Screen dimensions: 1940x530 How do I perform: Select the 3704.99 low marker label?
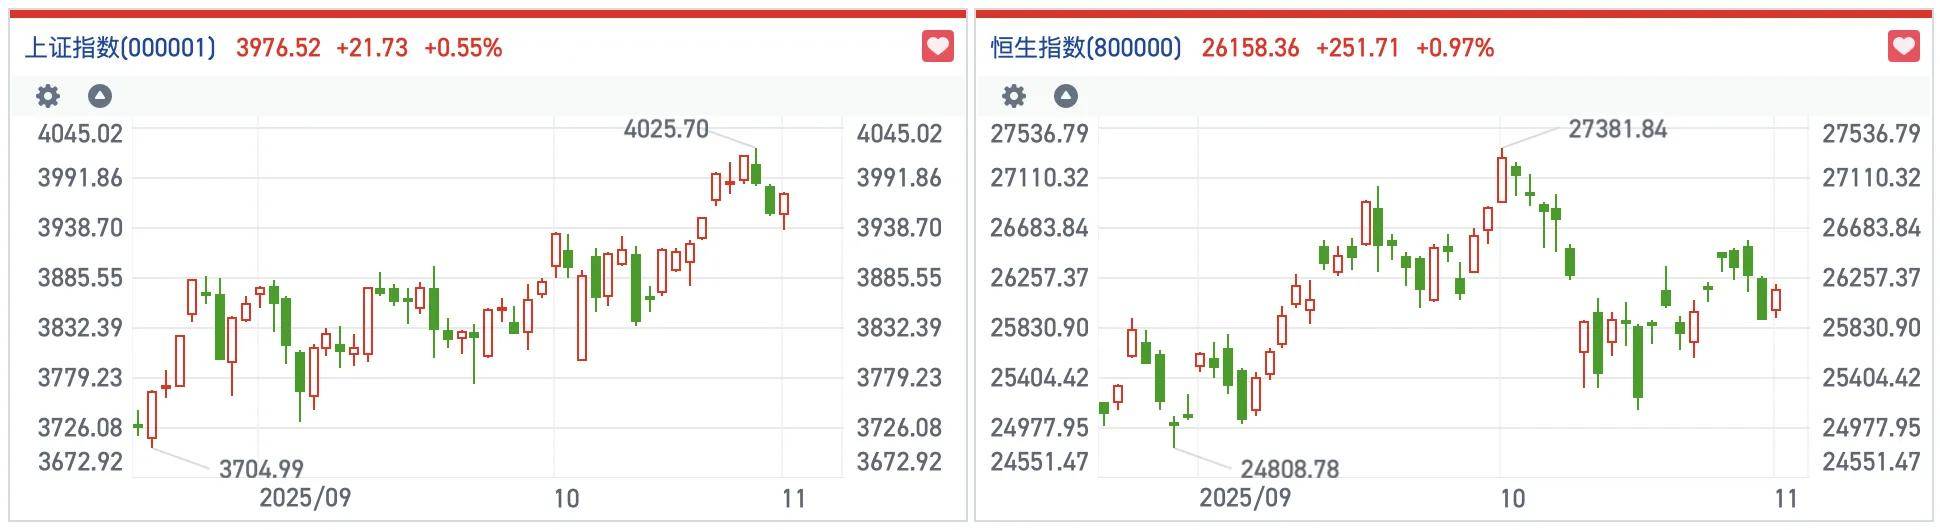(x=261, y=468)
